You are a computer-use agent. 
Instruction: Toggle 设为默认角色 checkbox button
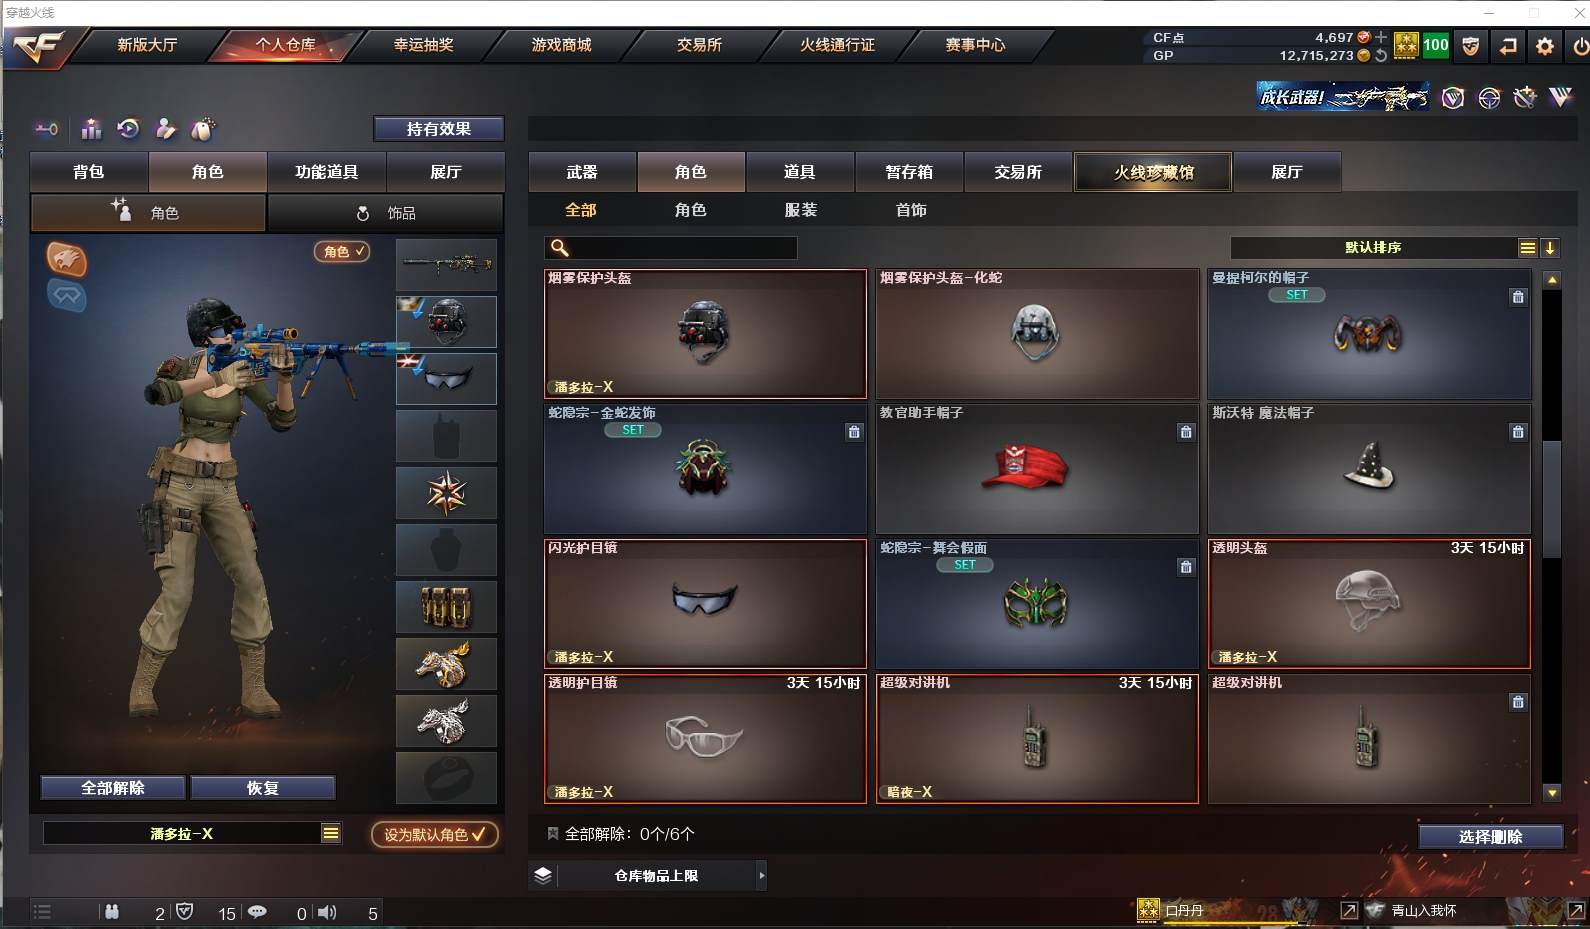(435, 834)
